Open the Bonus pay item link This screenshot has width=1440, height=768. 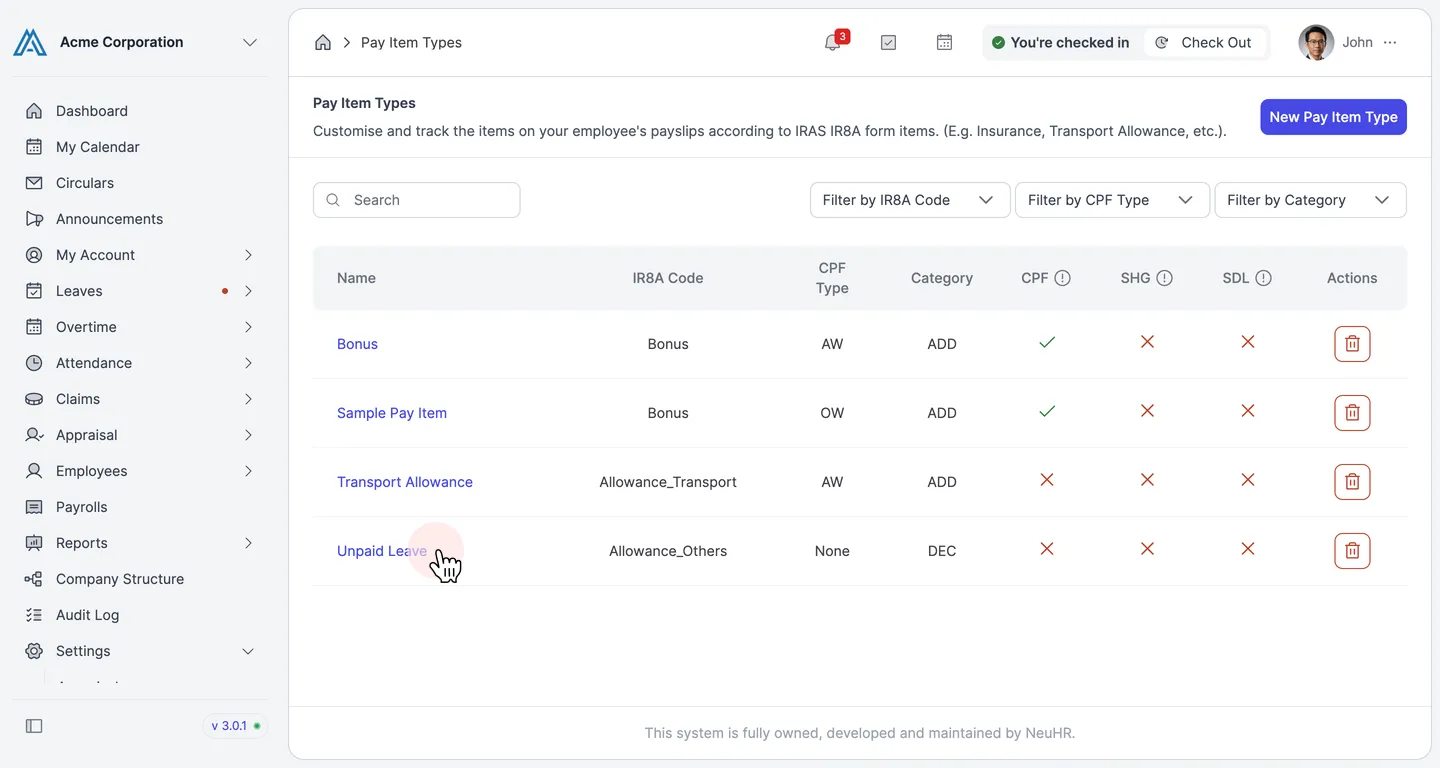point(357,344)
